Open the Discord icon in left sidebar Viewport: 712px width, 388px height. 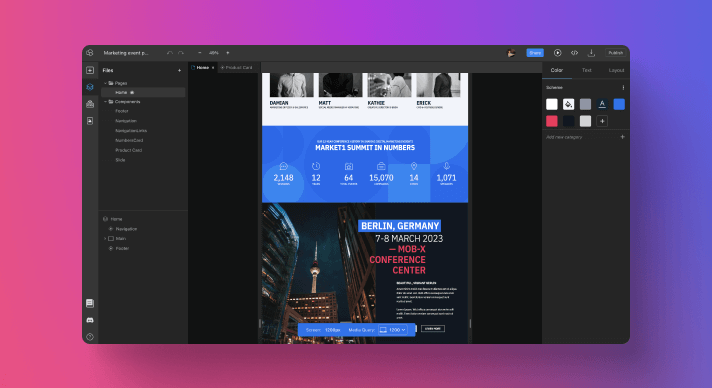point(90,320)
